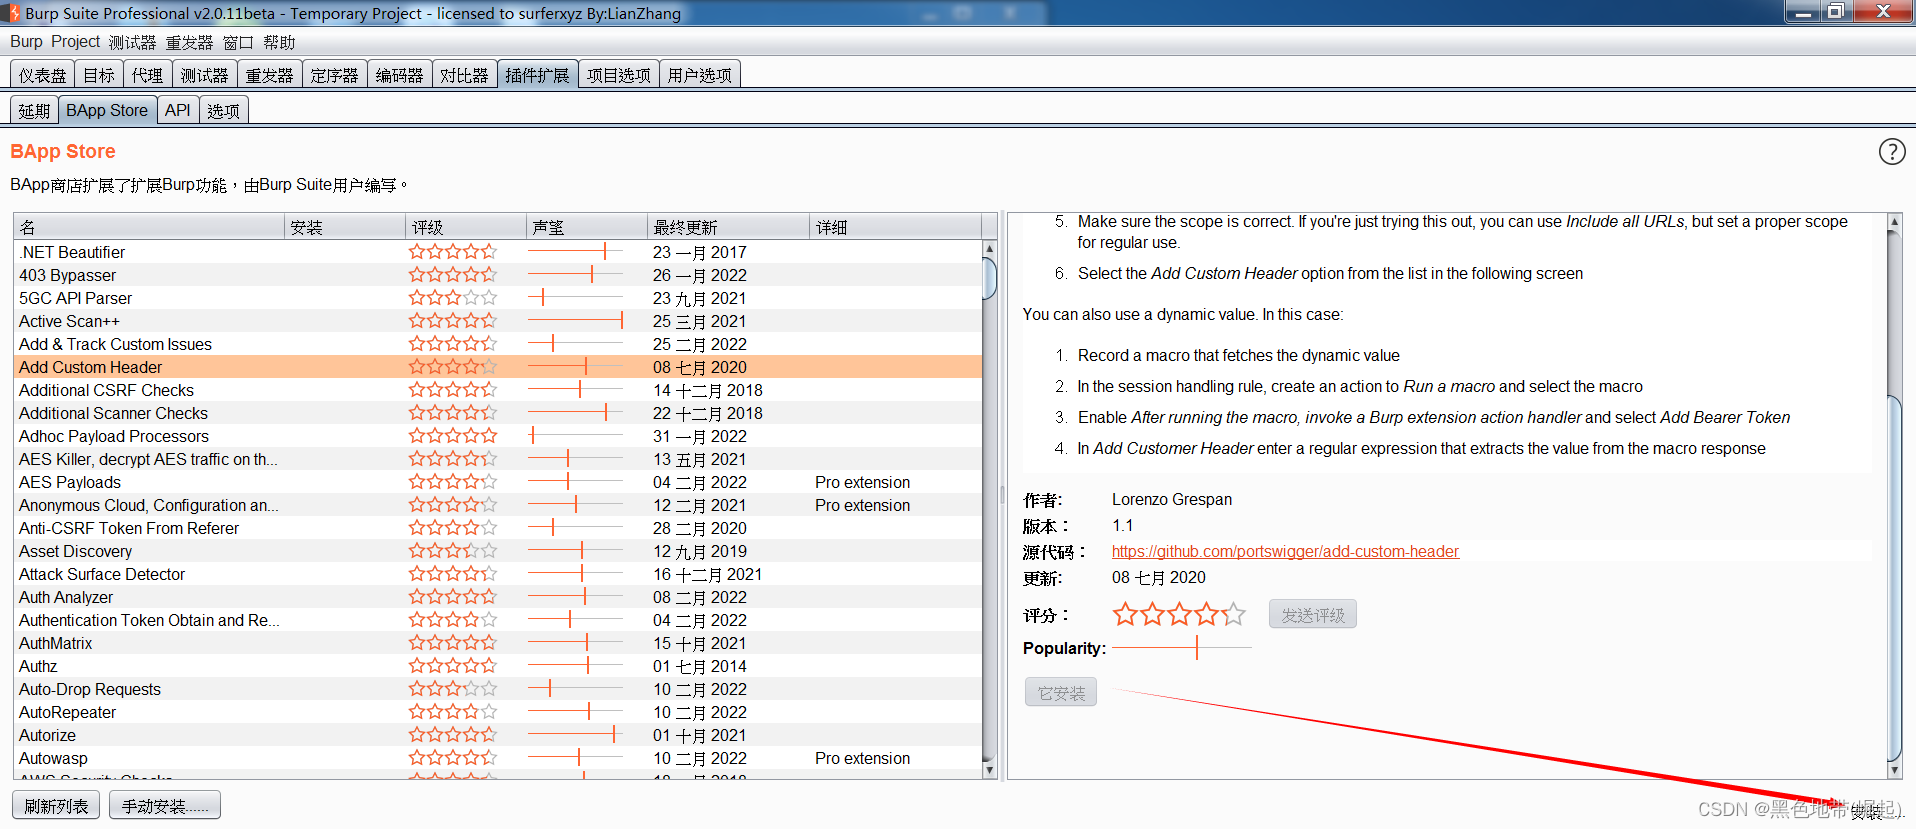Select the AutoRepeater extension
Image resolution: width=1916 pixels, height=829 pixels.
tap(498, 712)
